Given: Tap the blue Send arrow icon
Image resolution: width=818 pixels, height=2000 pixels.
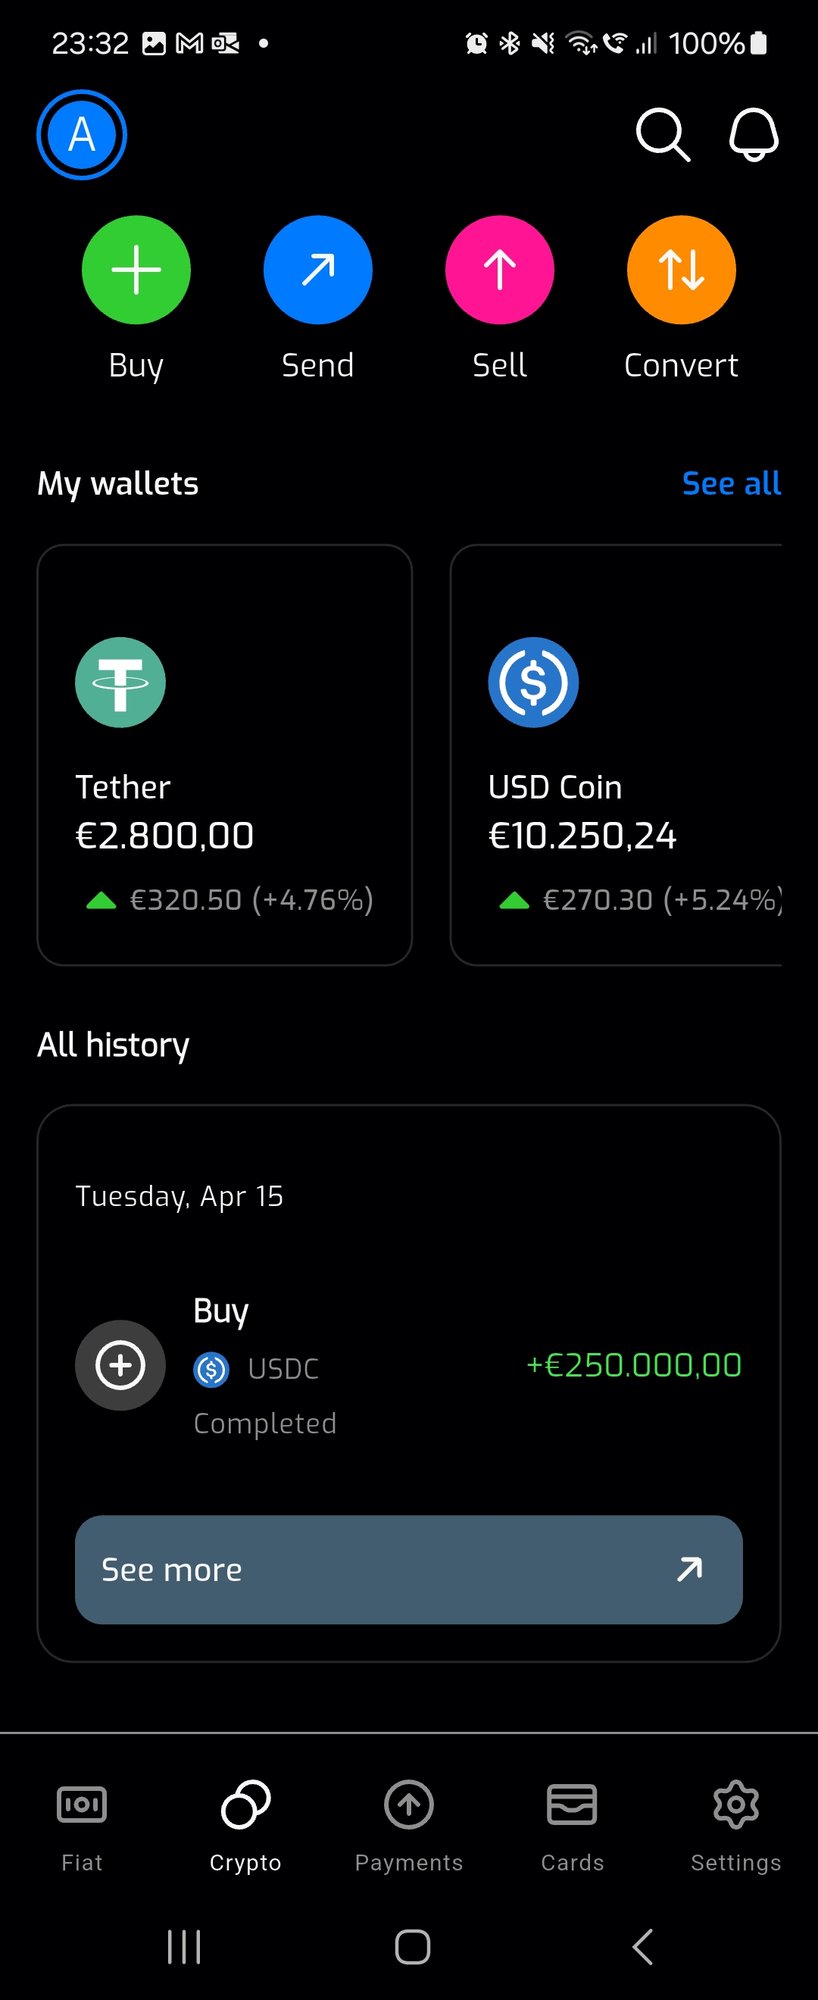Looking at the screenshot, I should [x=318, y=270].
